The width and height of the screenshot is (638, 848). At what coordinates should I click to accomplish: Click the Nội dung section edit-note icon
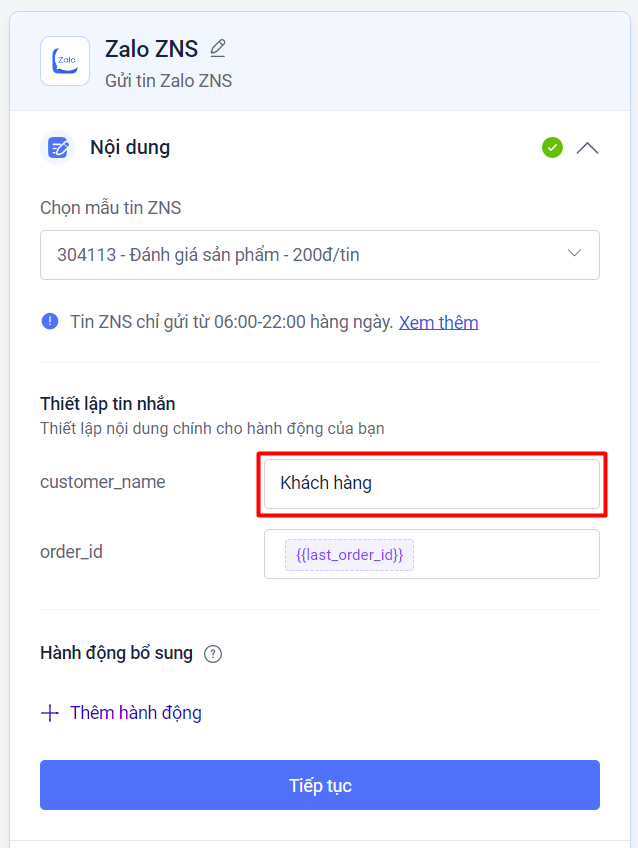coord(59,148)
